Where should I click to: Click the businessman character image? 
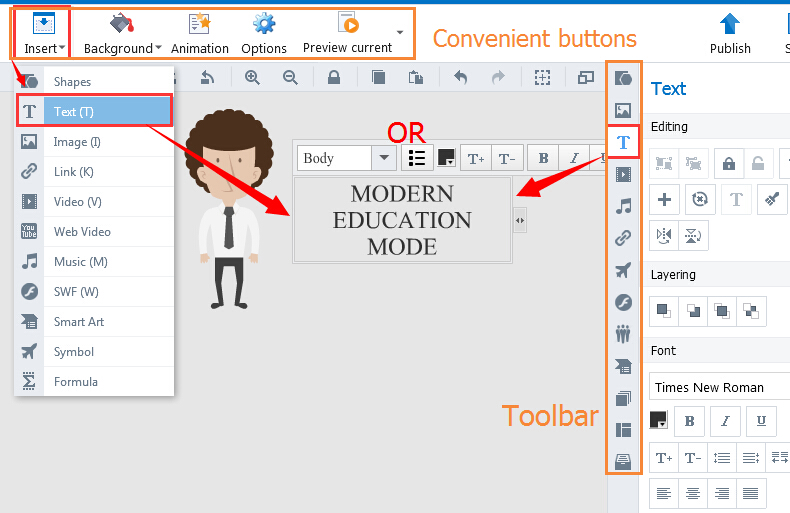point(229,208)
